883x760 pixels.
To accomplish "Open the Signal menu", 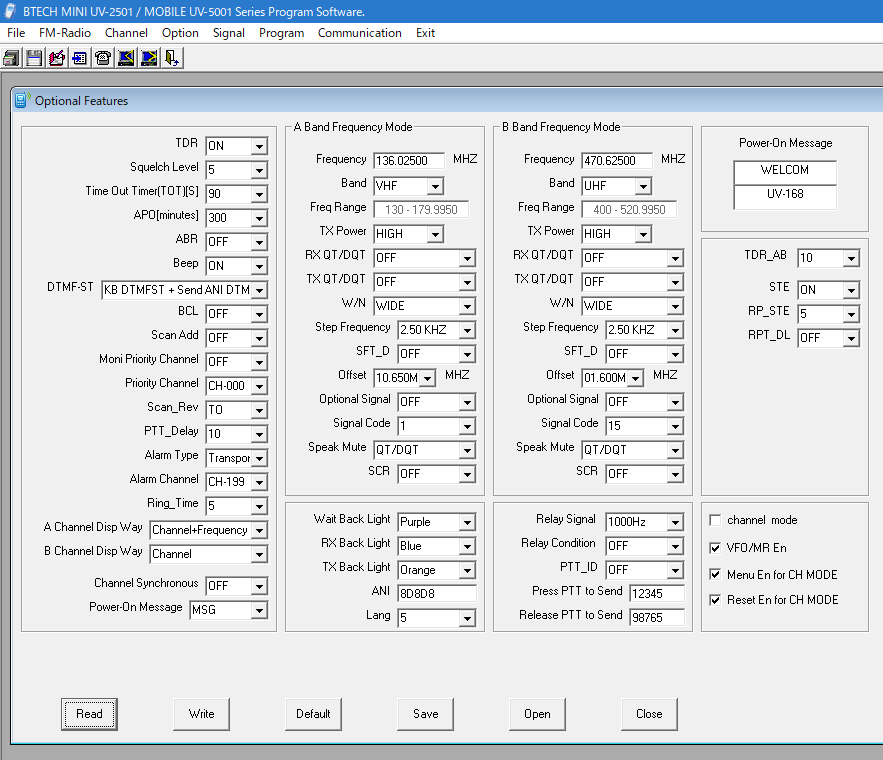I will pyautogui.click(x=229, y=33).
